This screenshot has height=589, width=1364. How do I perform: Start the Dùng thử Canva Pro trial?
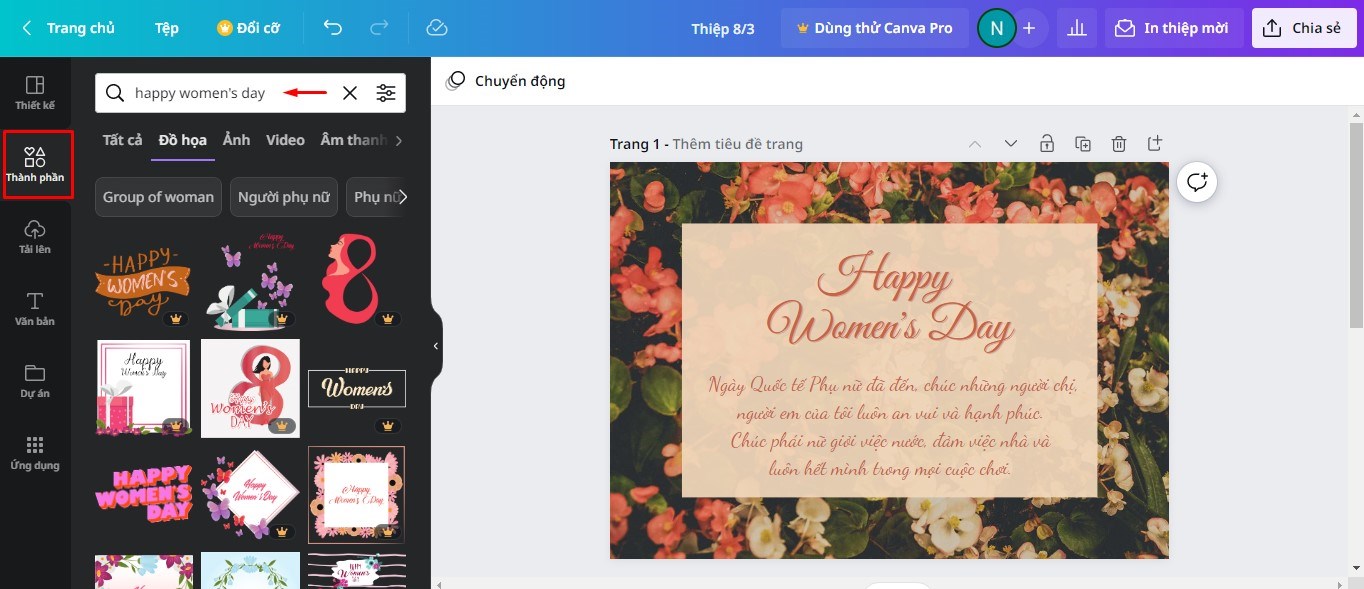pos(874,28)
